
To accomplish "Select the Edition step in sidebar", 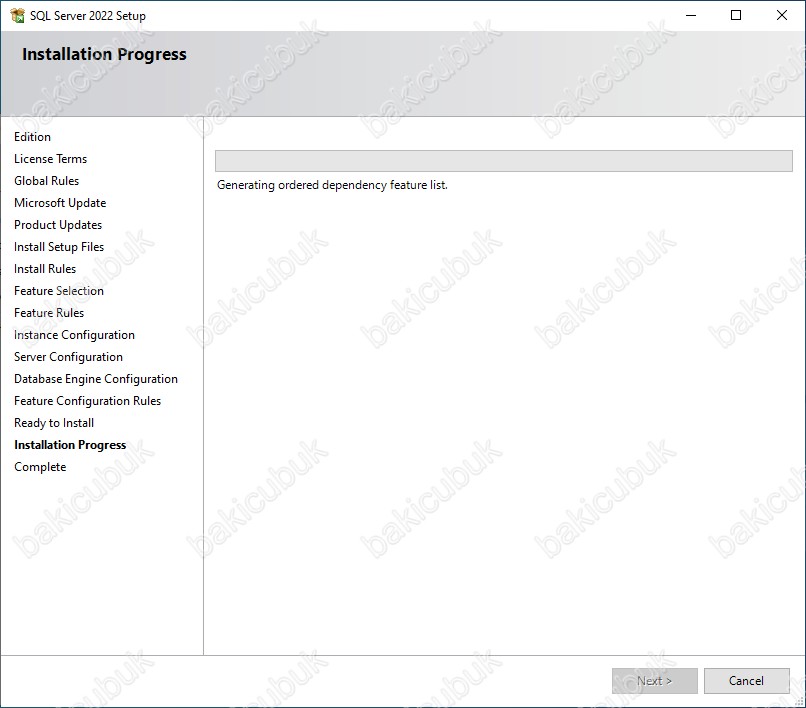I will point(32,137).
